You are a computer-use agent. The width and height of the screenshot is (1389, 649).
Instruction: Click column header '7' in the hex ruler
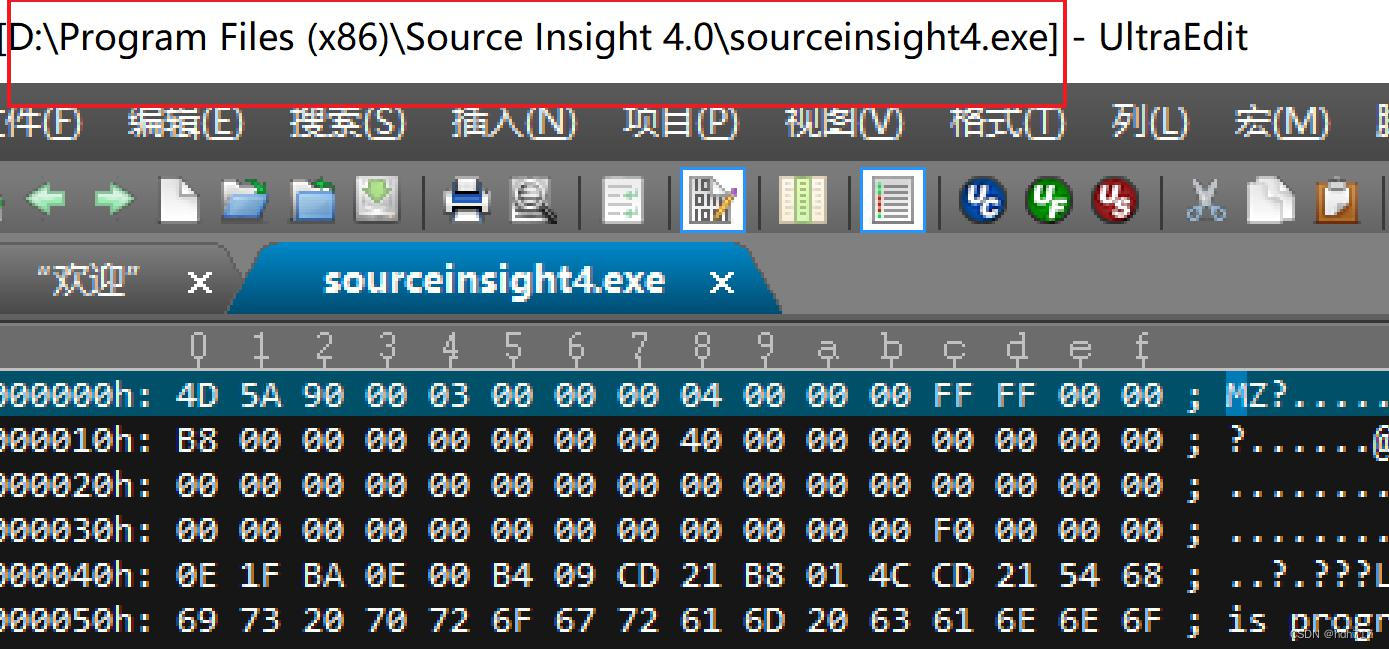(x=638, y=348)
